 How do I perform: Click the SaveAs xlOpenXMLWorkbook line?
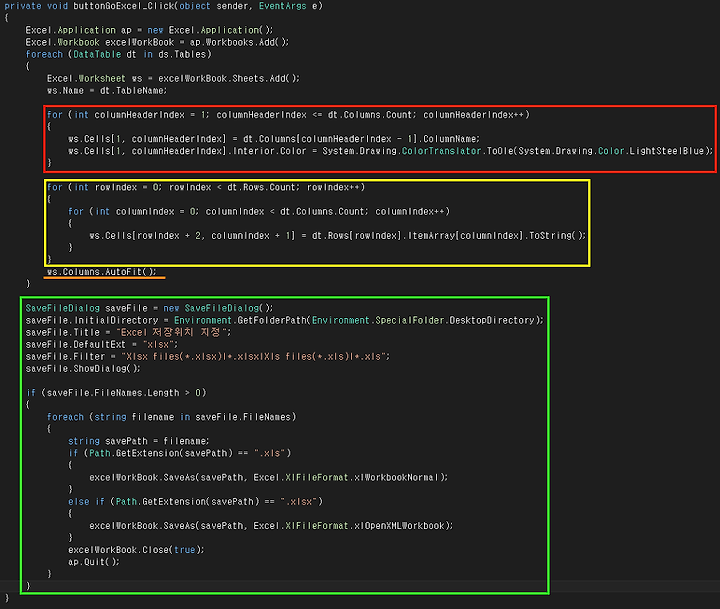[x=271, y=526]
